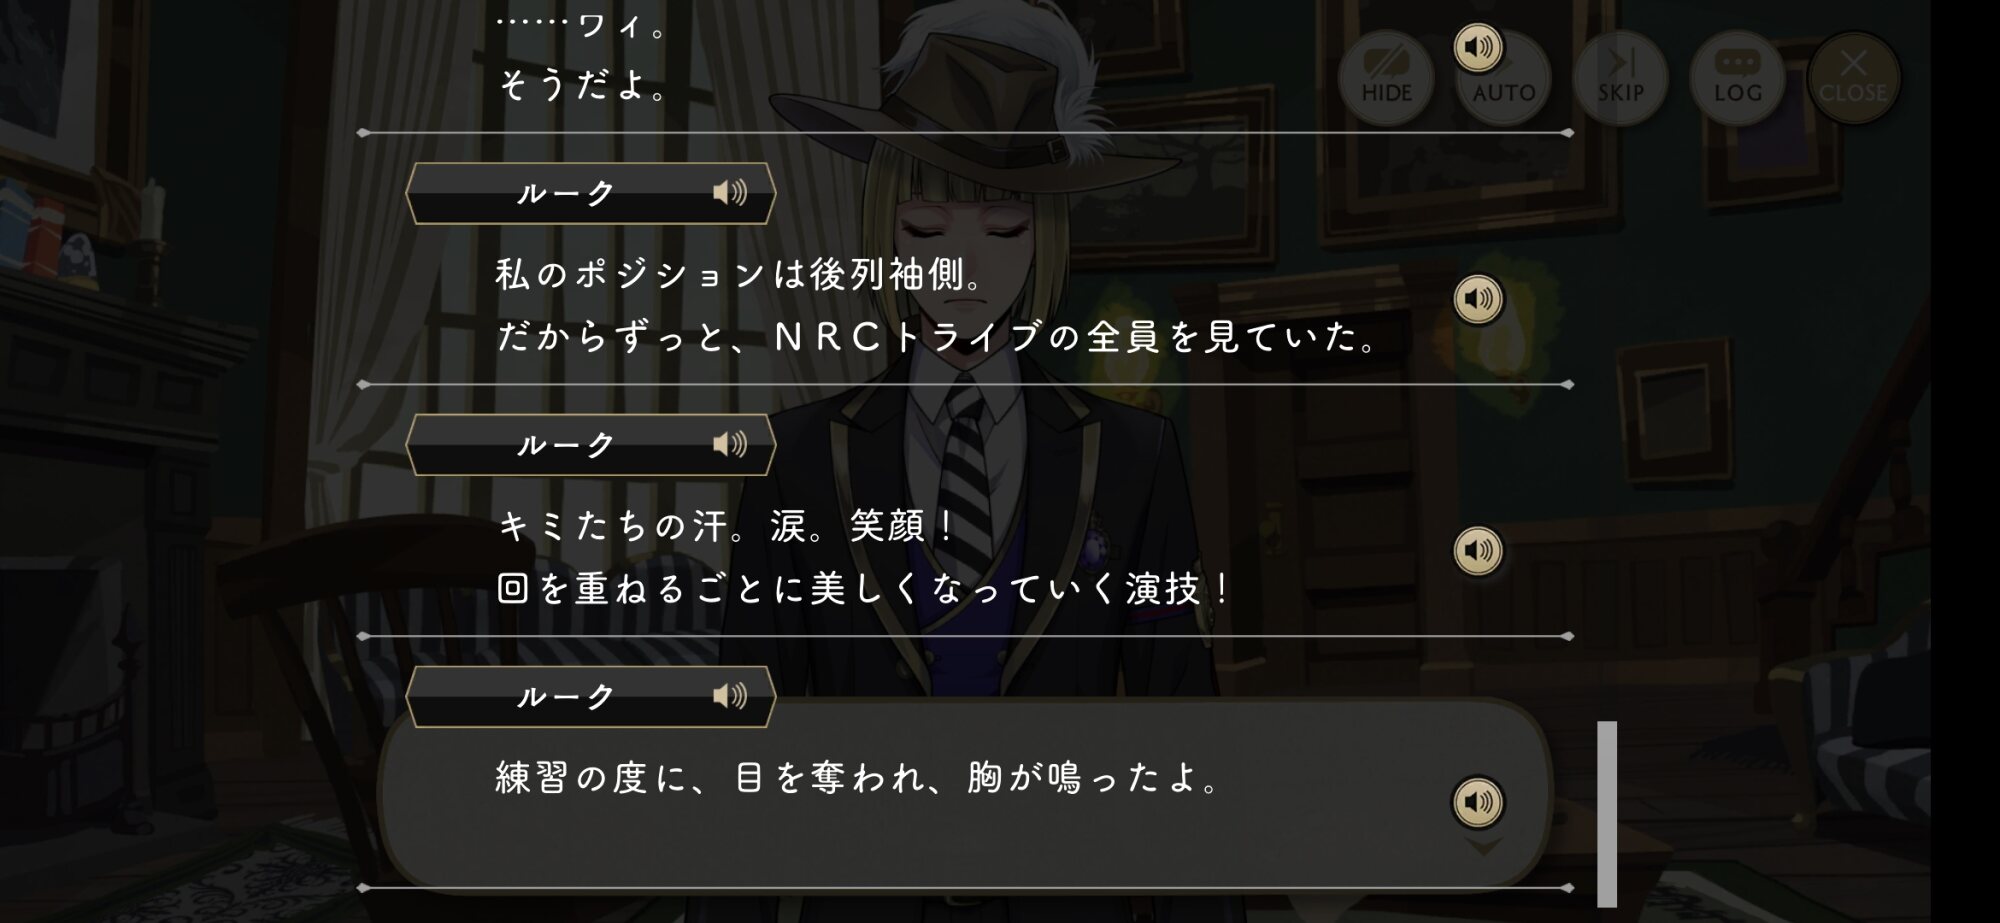Select the '回を重ねるごとに美しく' dialogue text

864,588
